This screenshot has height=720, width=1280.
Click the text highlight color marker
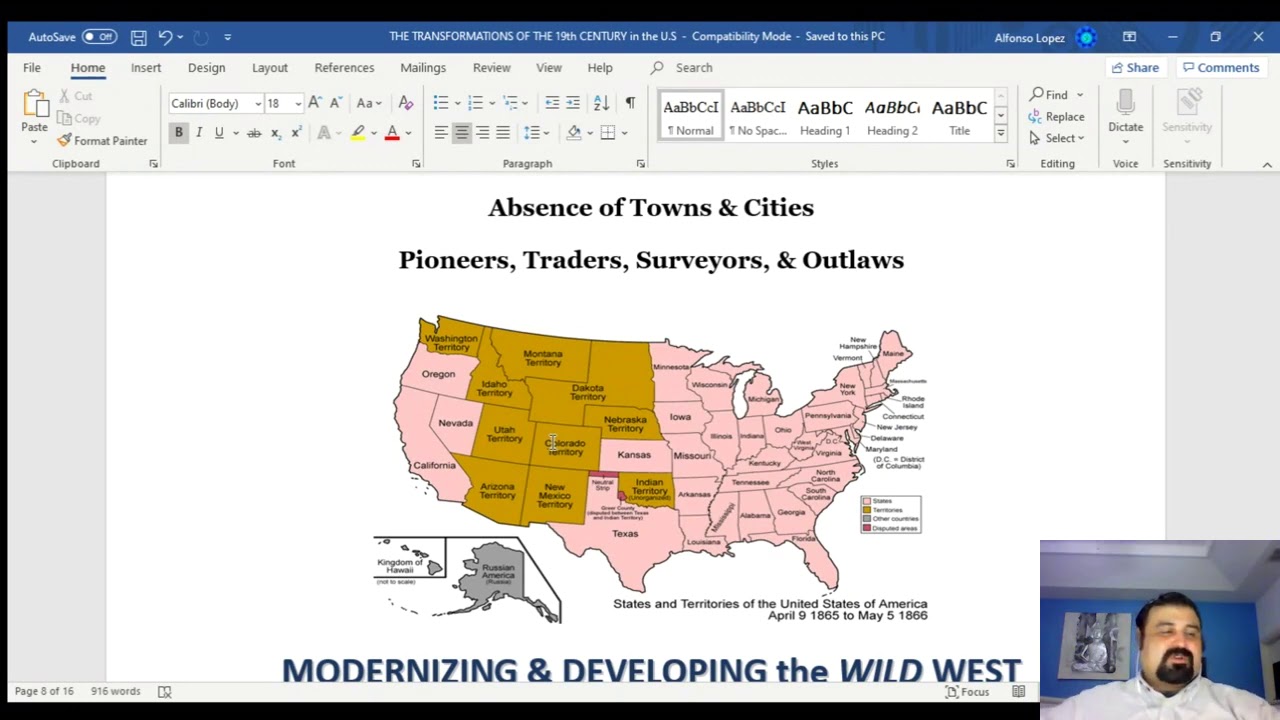(x=358, y=133)
